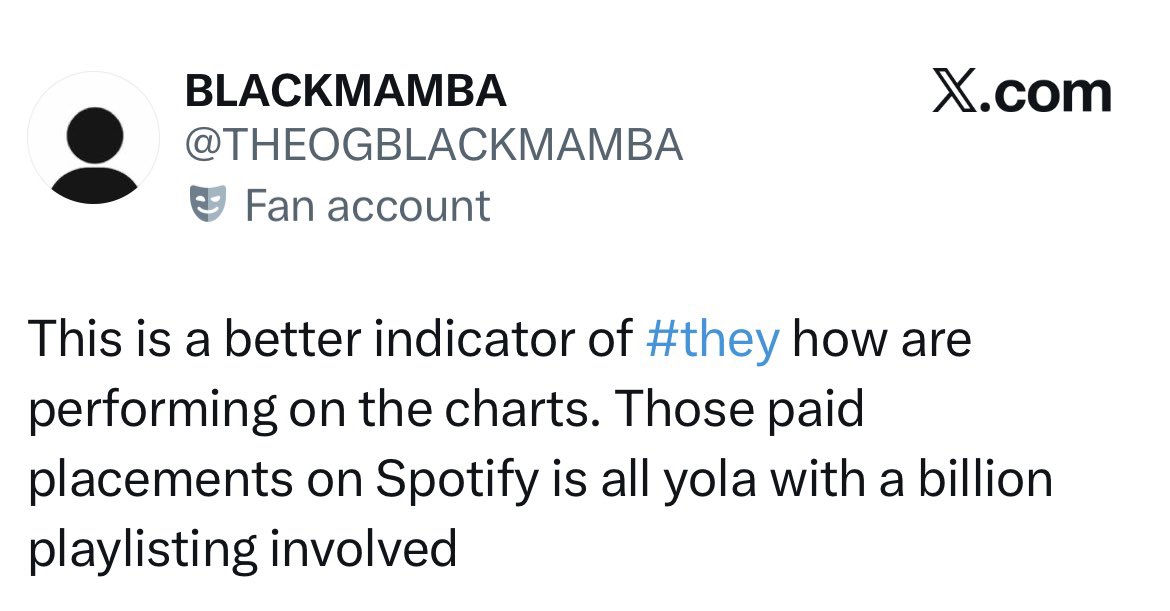Click the word 'Spotify' in the tweet
Image resolution: width=1170 pixels, height=611 pixels.
click(x=457, y=481)
